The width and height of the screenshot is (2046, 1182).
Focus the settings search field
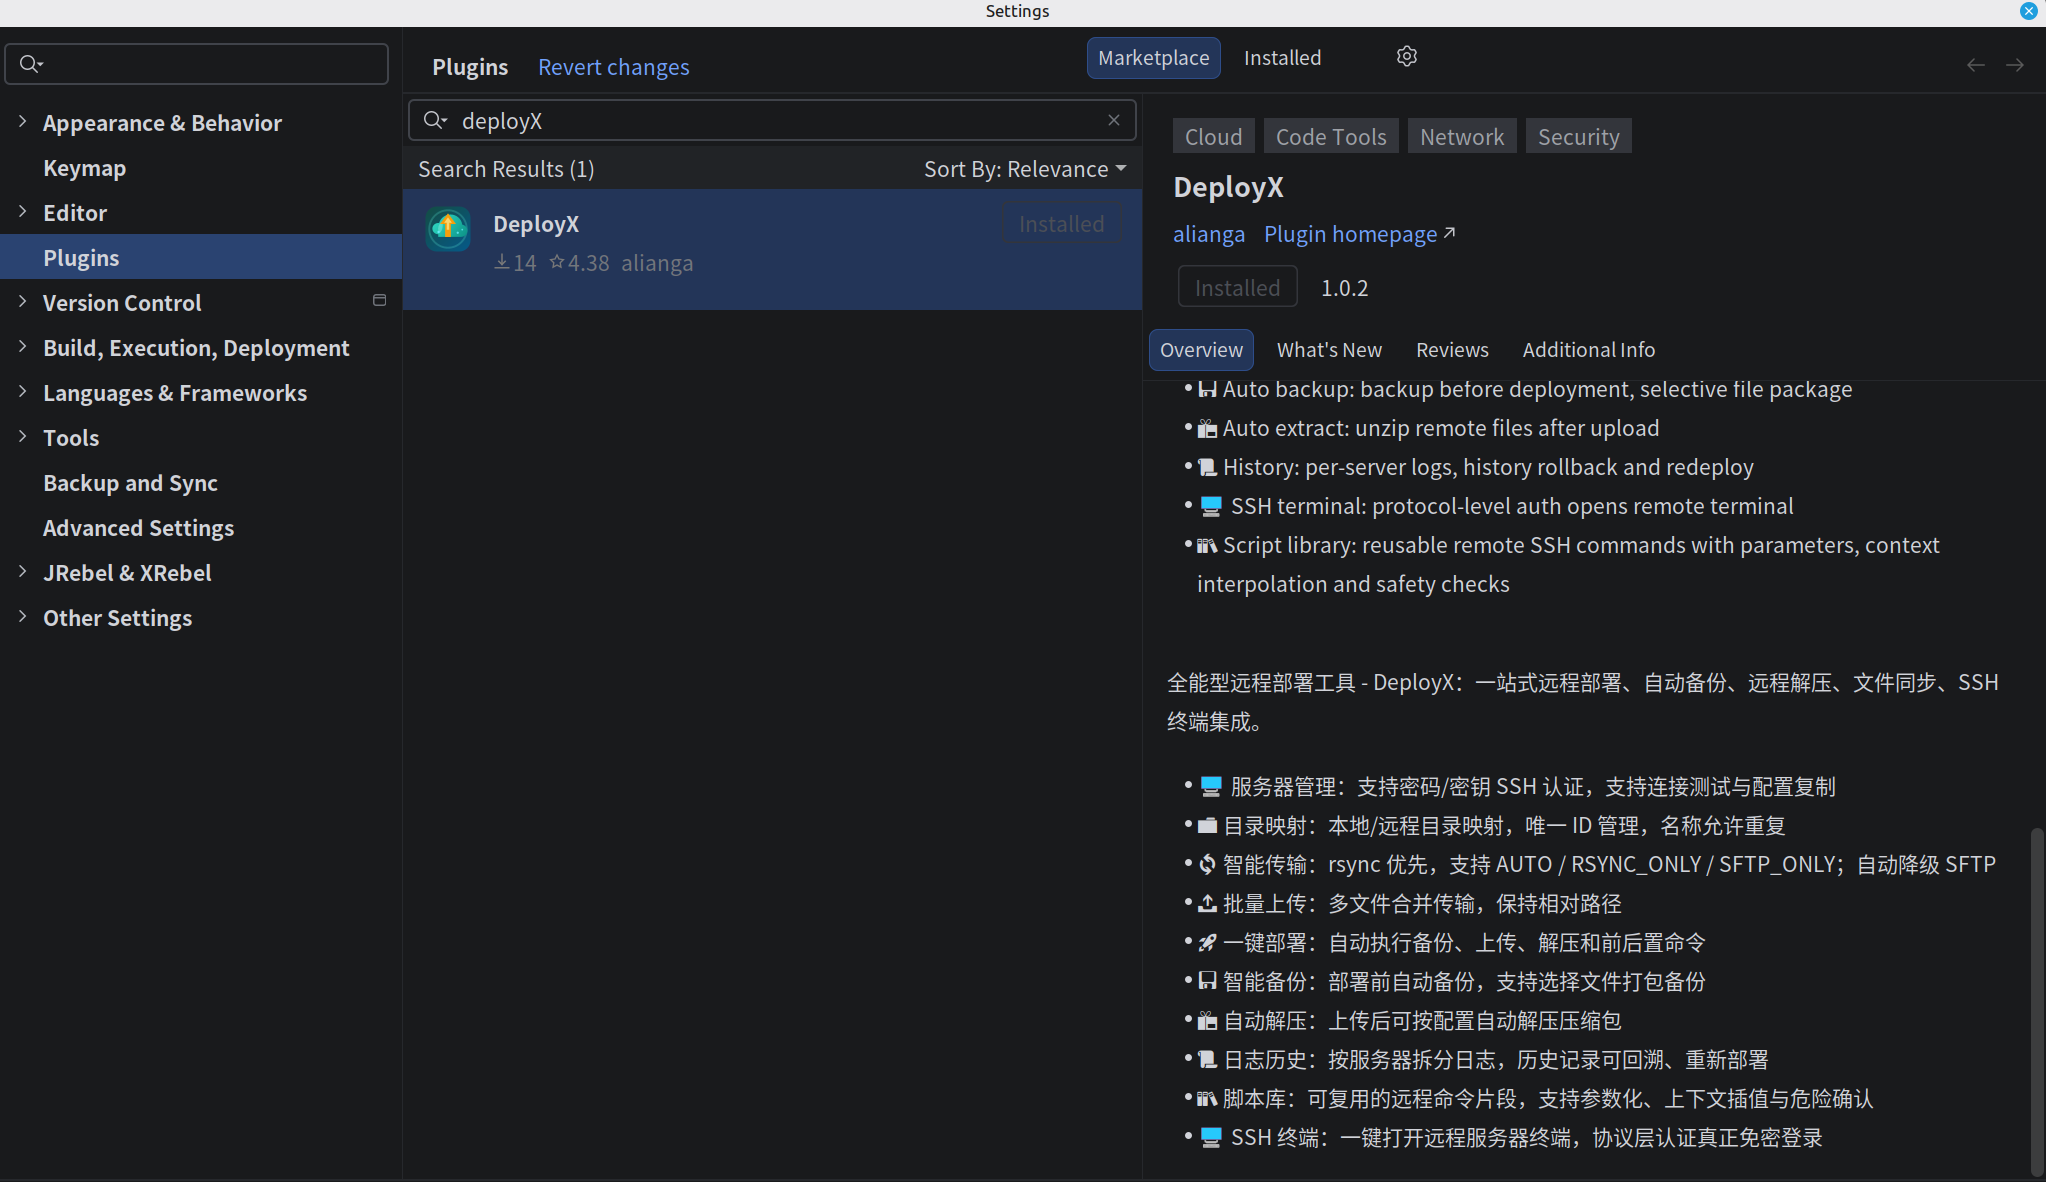click(x=197, y=64)
